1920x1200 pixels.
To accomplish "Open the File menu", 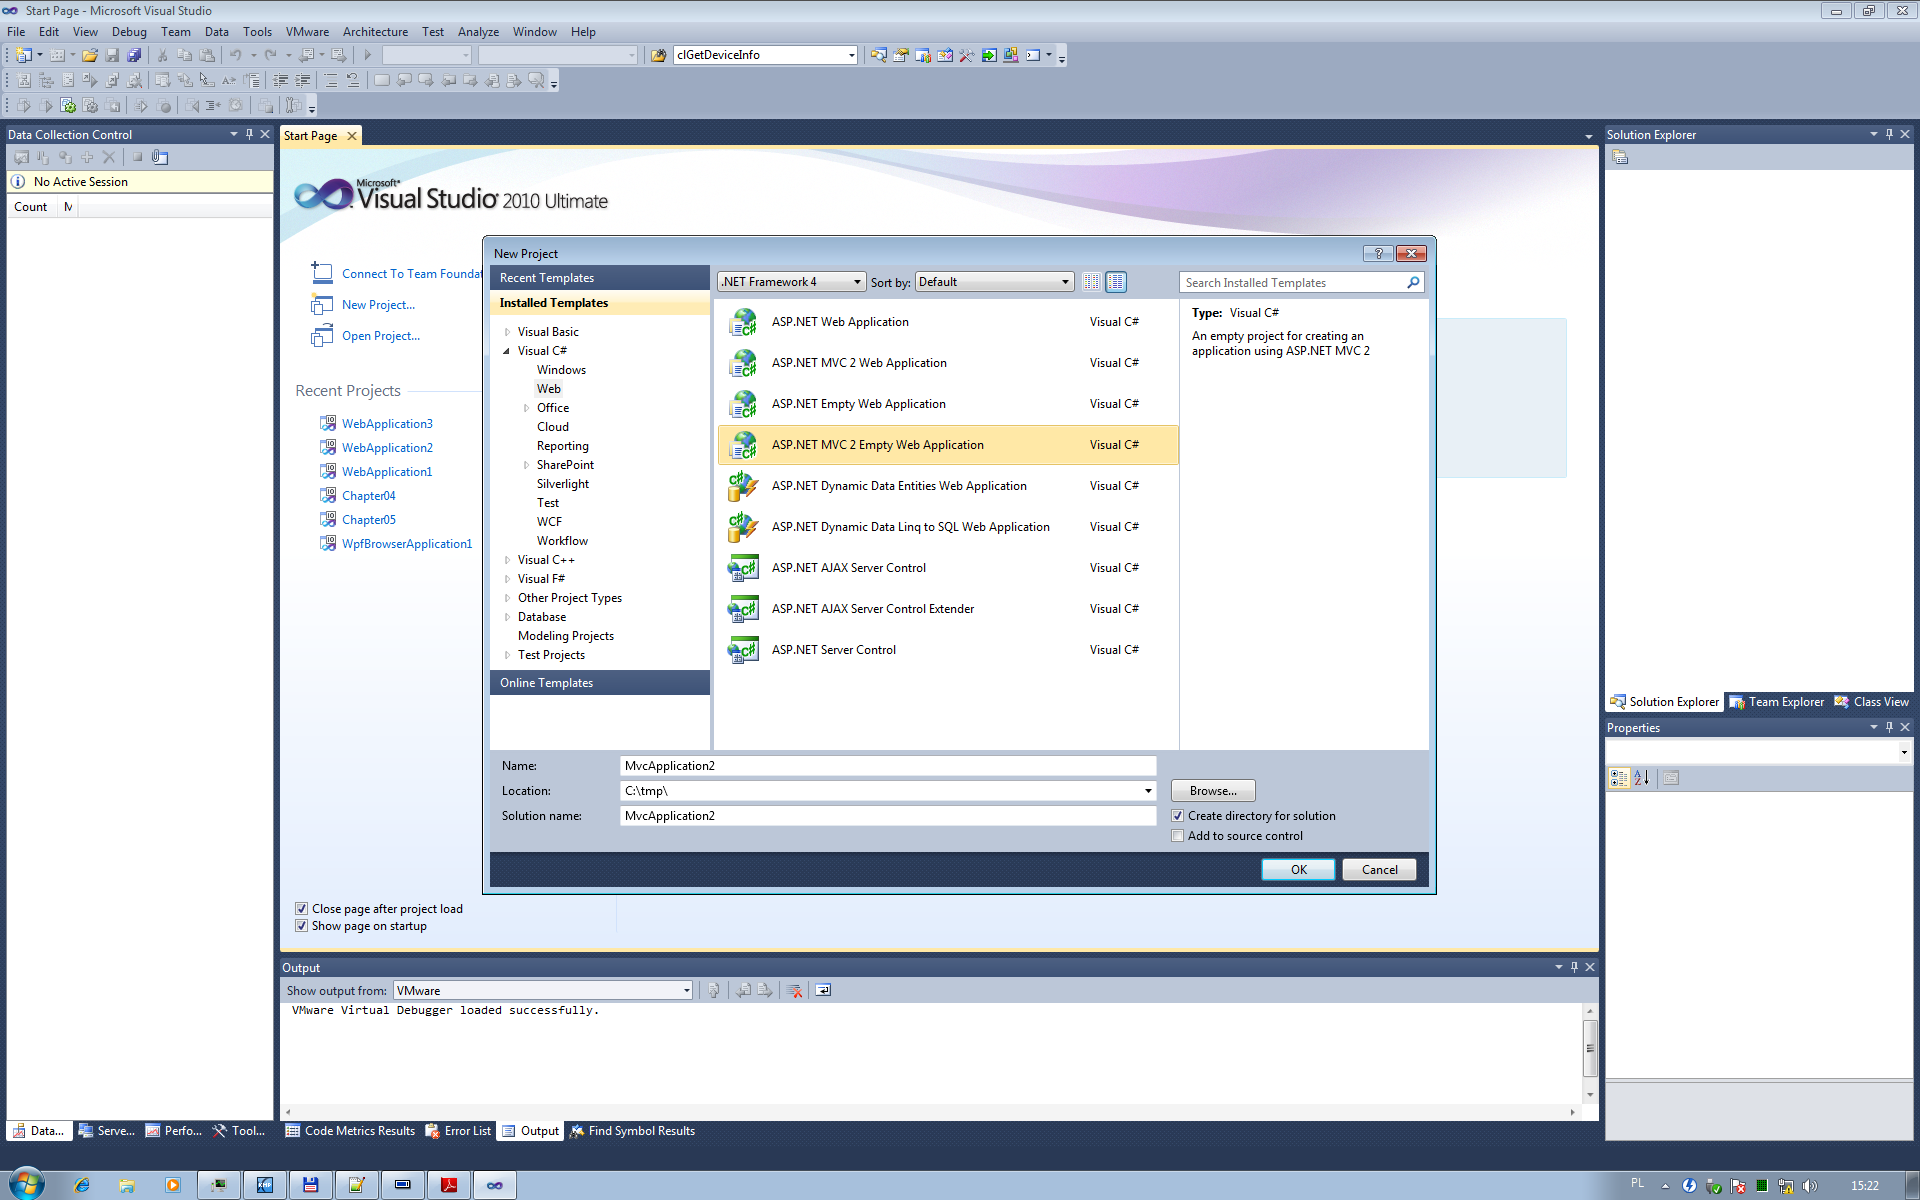I will click(x=16, y=32).
